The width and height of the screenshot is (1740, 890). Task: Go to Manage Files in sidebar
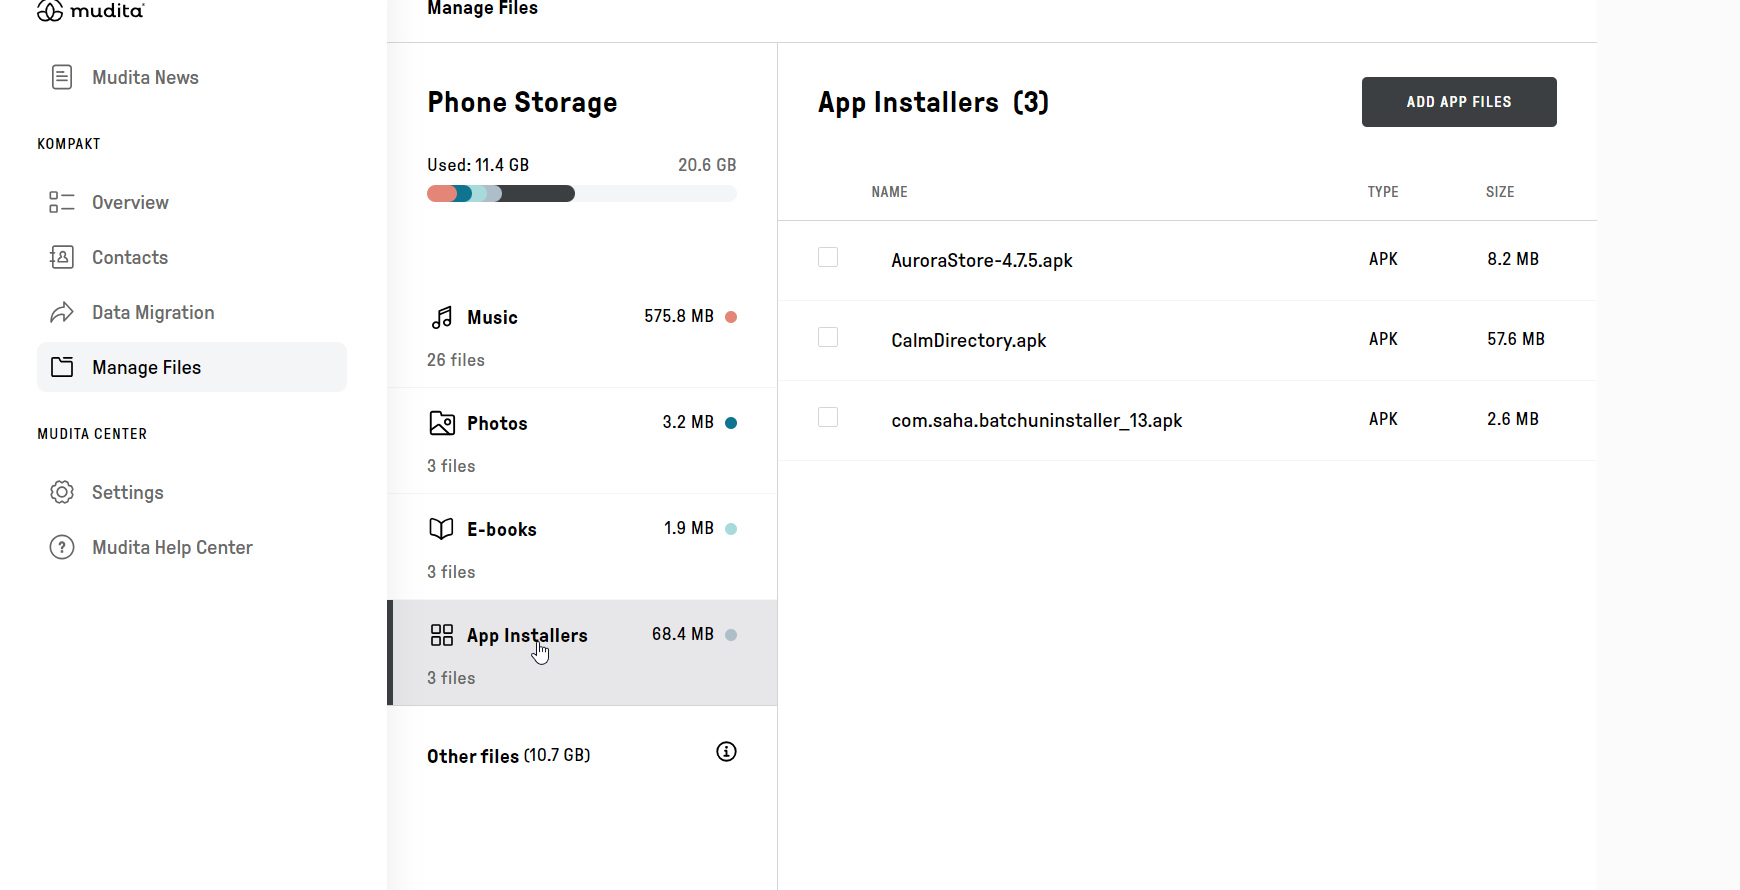[x=146, y=367]
